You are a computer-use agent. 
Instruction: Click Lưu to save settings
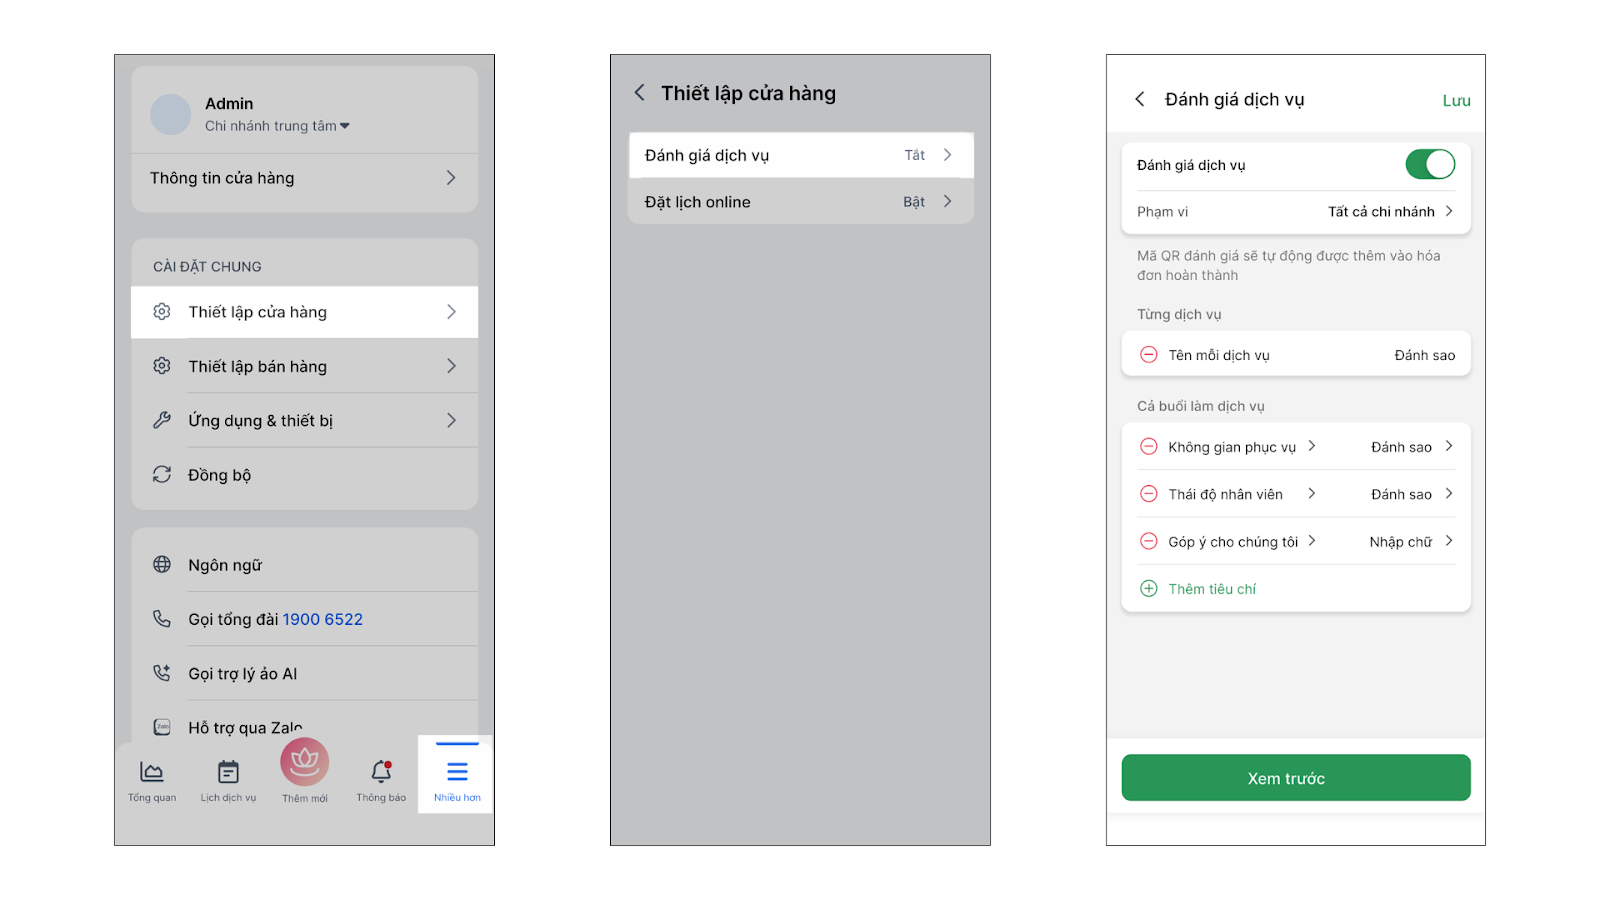click(x=1455, y=100)
